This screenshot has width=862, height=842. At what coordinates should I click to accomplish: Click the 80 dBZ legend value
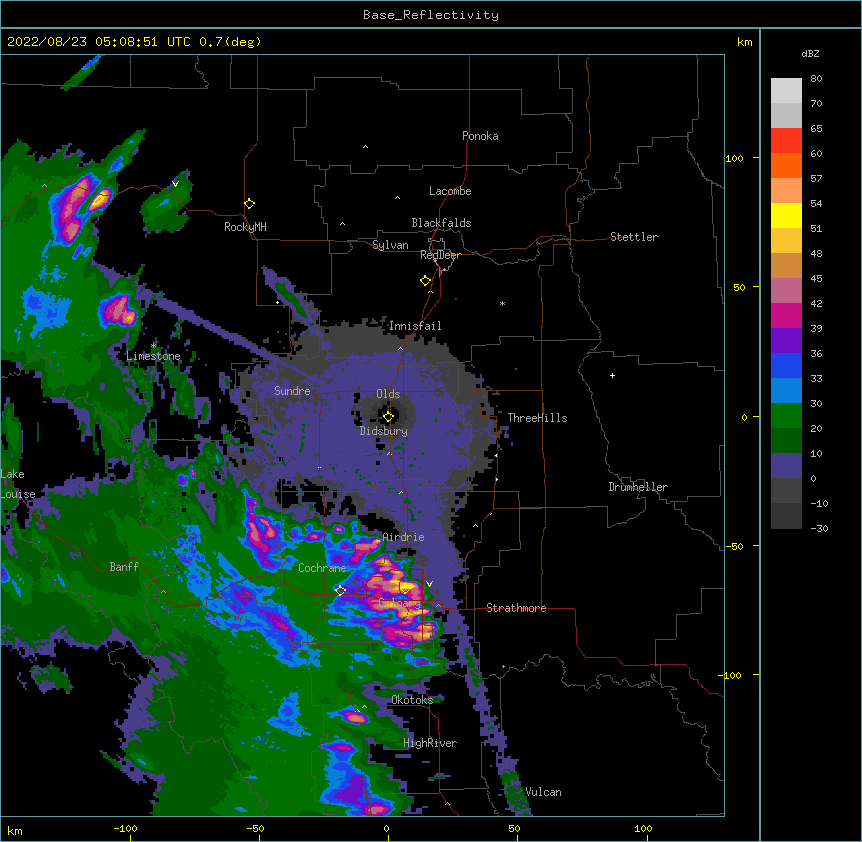(816, 79)
